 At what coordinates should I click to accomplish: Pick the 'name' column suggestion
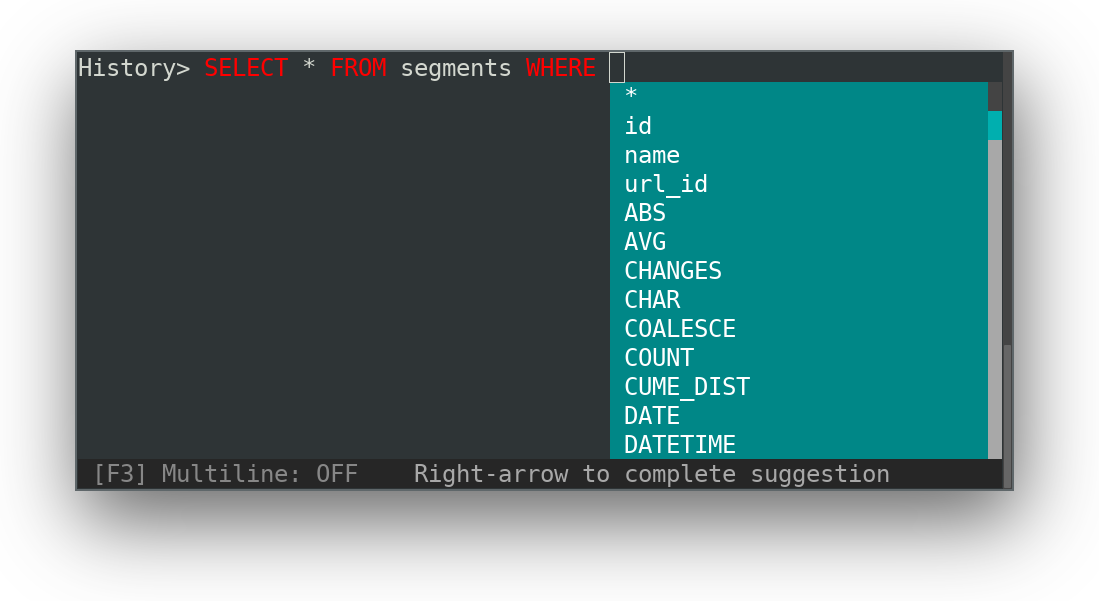coord(798,155)
